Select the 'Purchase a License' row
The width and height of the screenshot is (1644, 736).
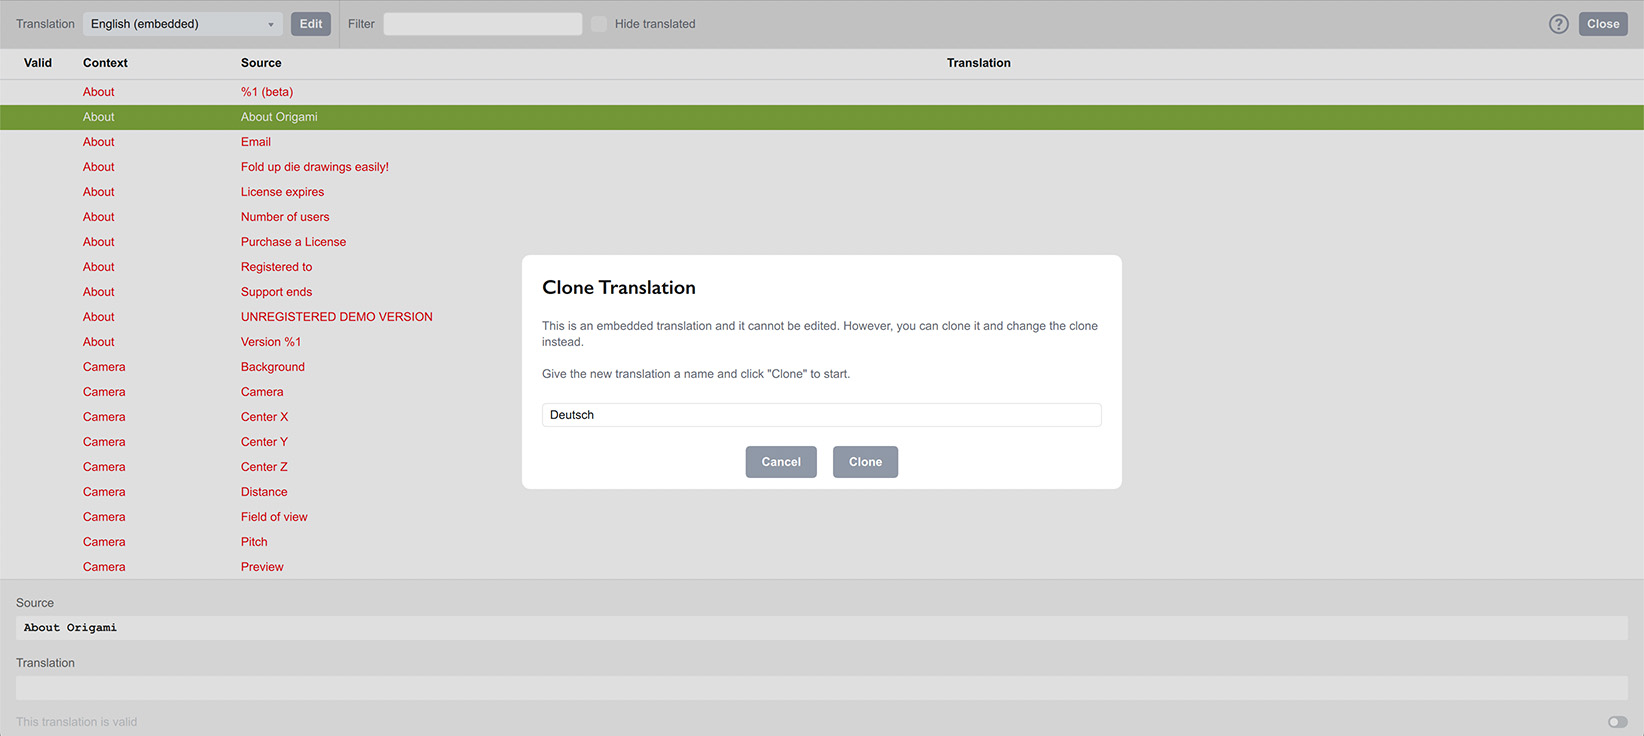[293, 242]
